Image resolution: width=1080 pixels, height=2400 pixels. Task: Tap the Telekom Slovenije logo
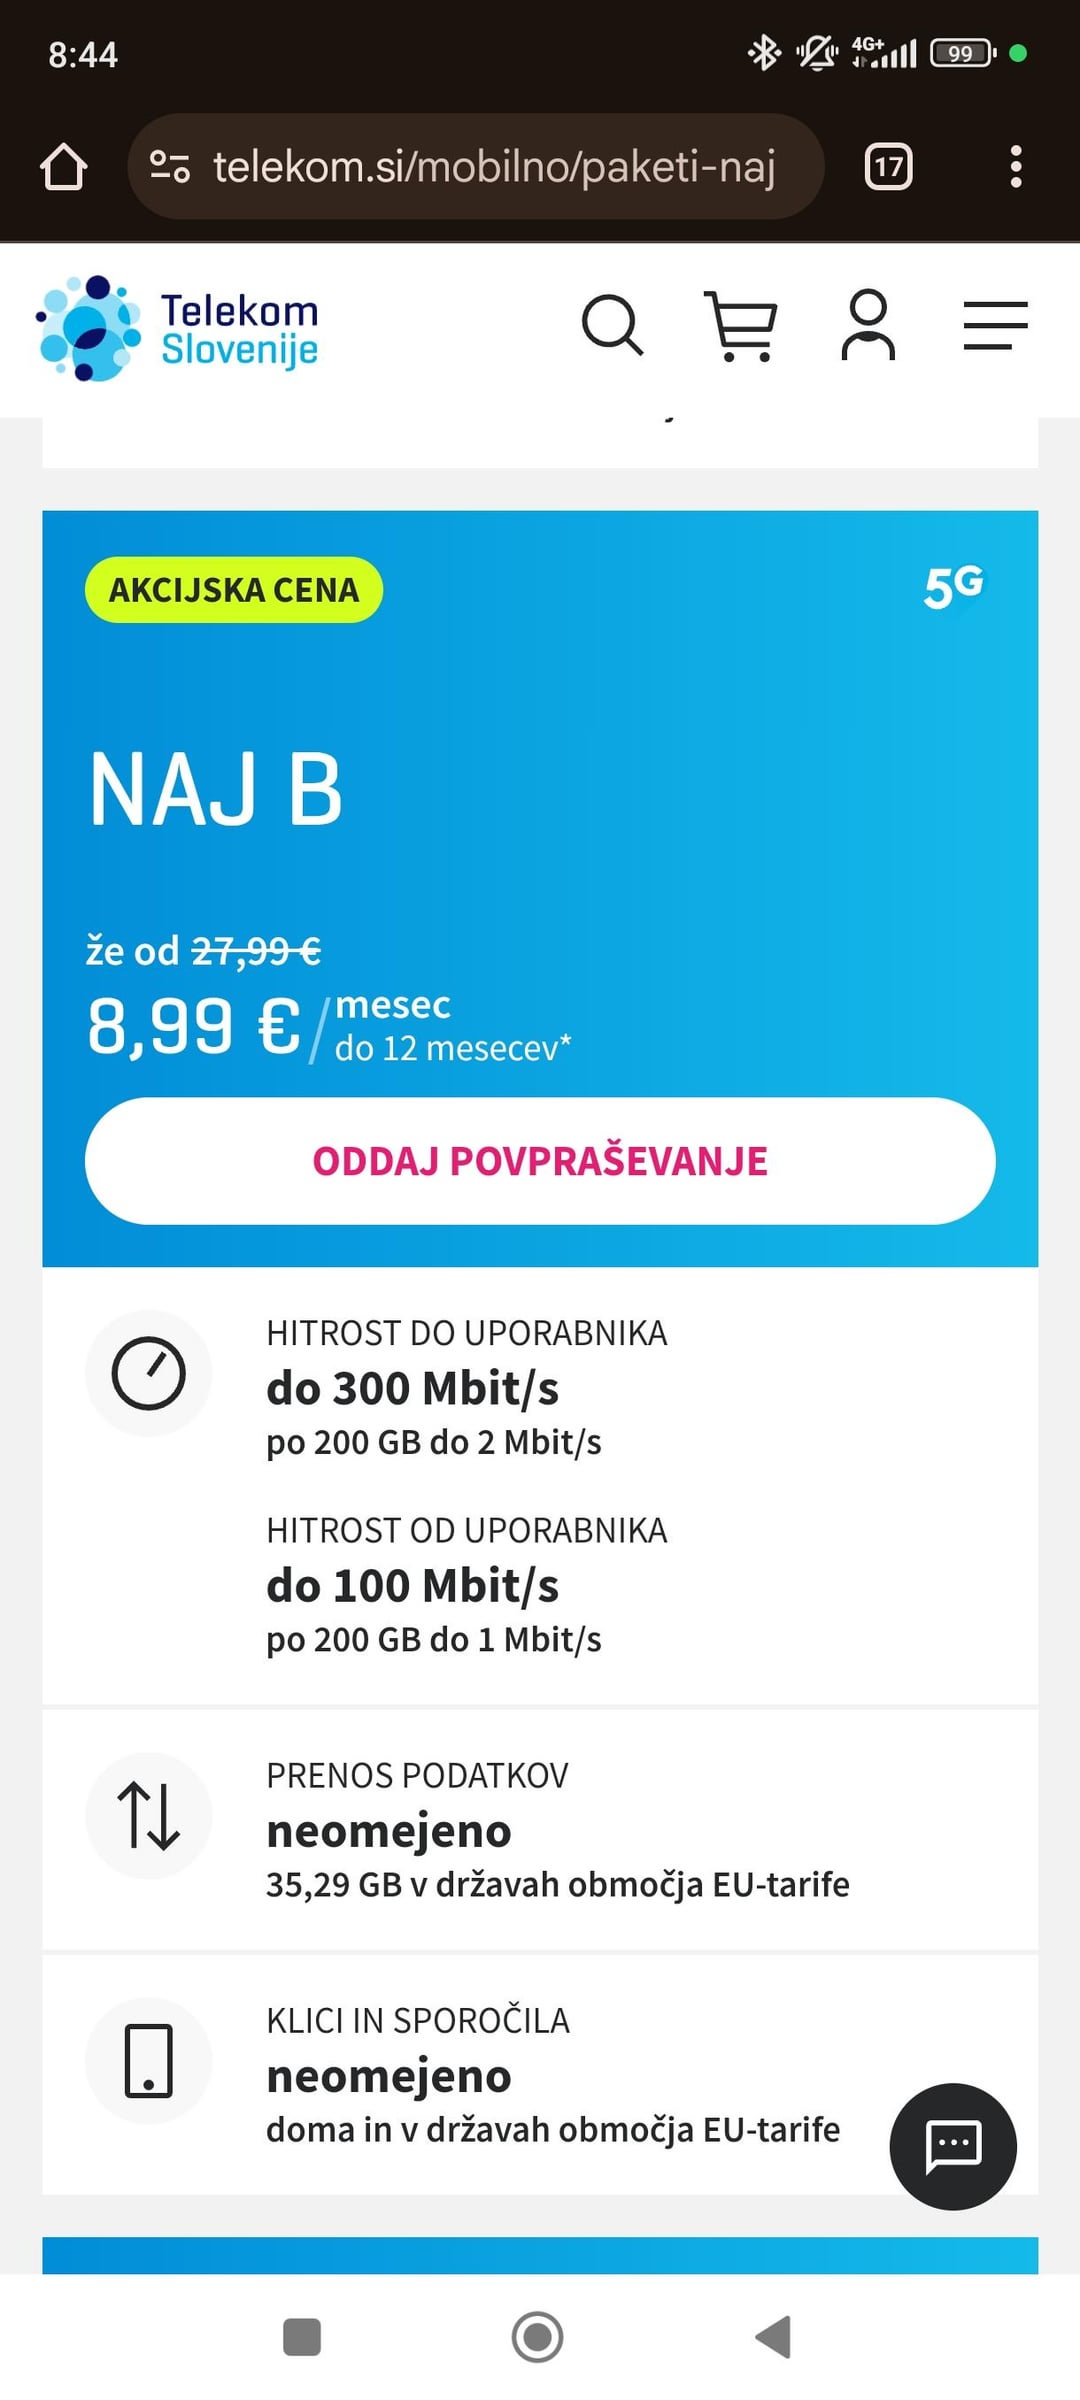point(178,329)
